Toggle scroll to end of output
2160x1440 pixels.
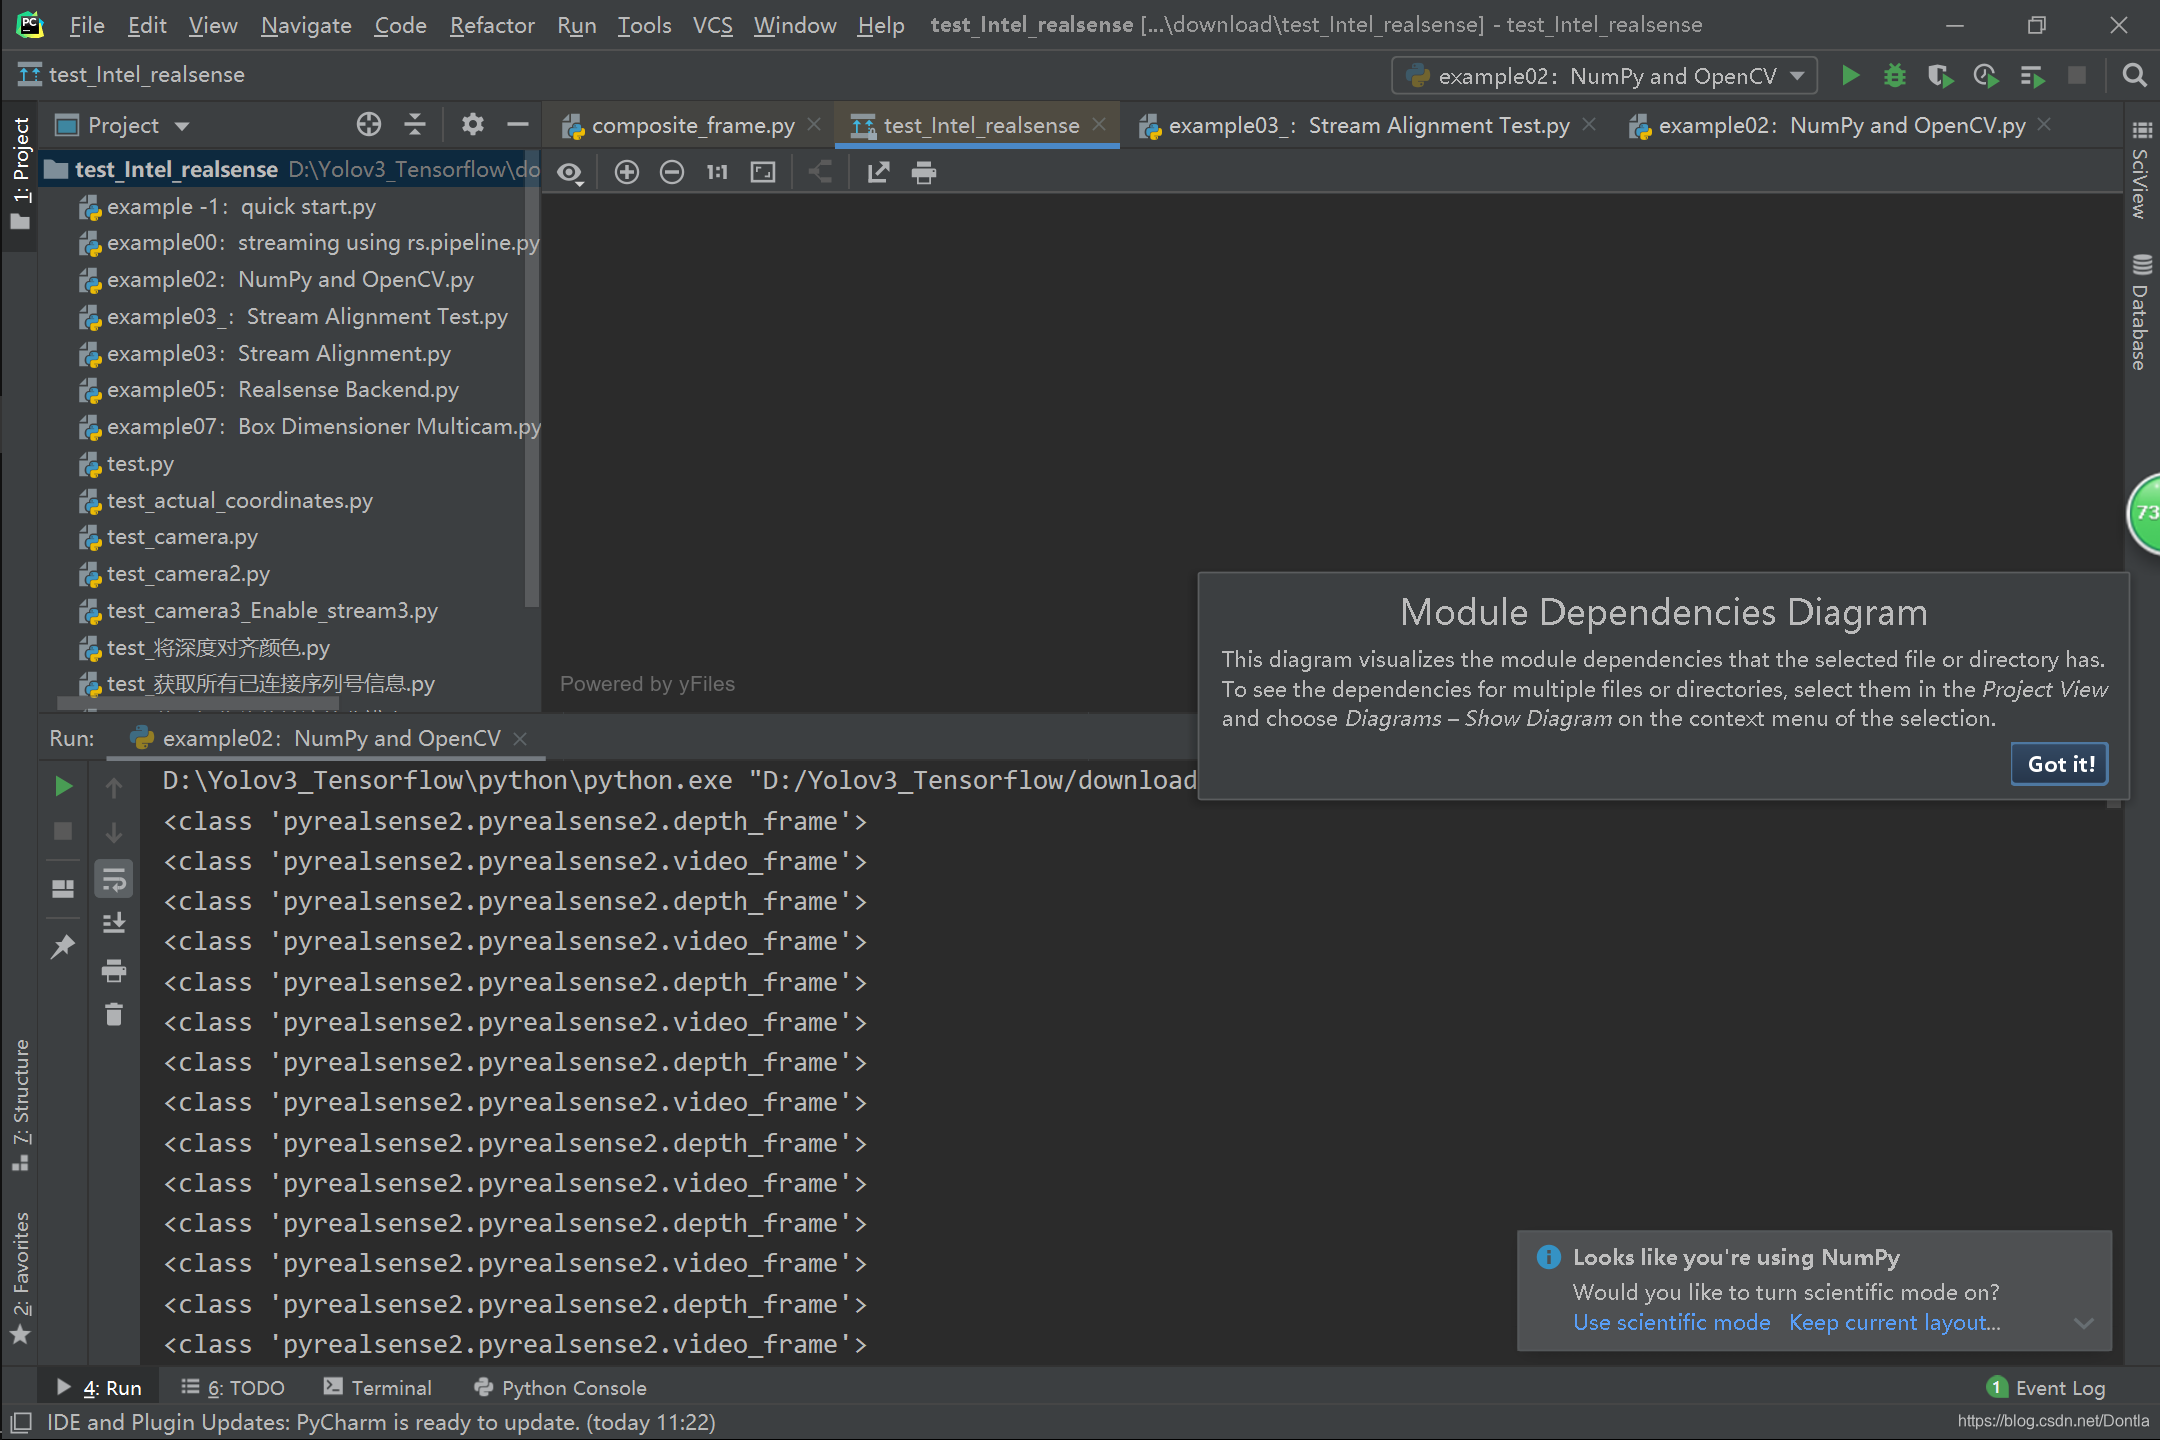tap(114, 924)
